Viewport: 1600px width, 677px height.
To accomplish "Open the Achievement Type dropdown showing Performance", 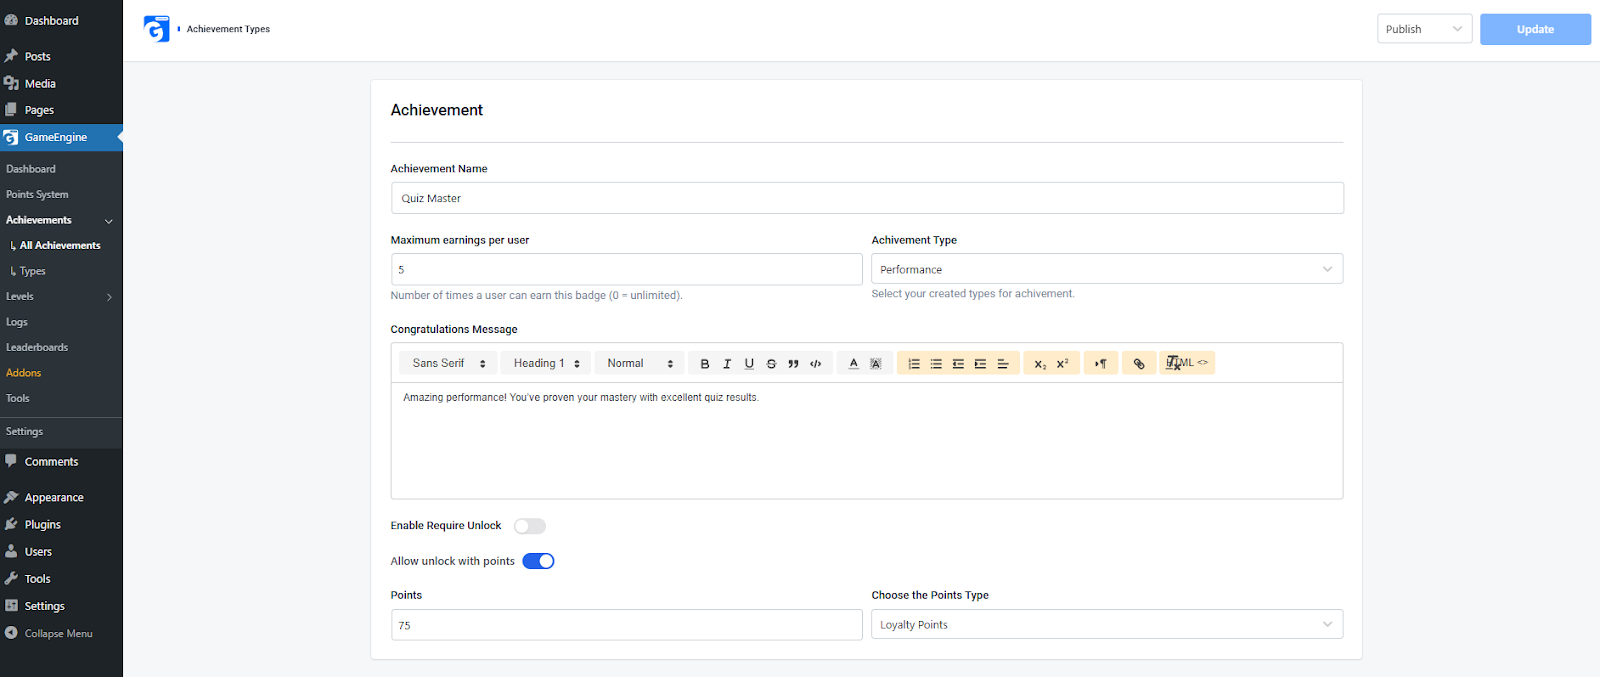I will pyautogui.click(x=1107, y=269).
